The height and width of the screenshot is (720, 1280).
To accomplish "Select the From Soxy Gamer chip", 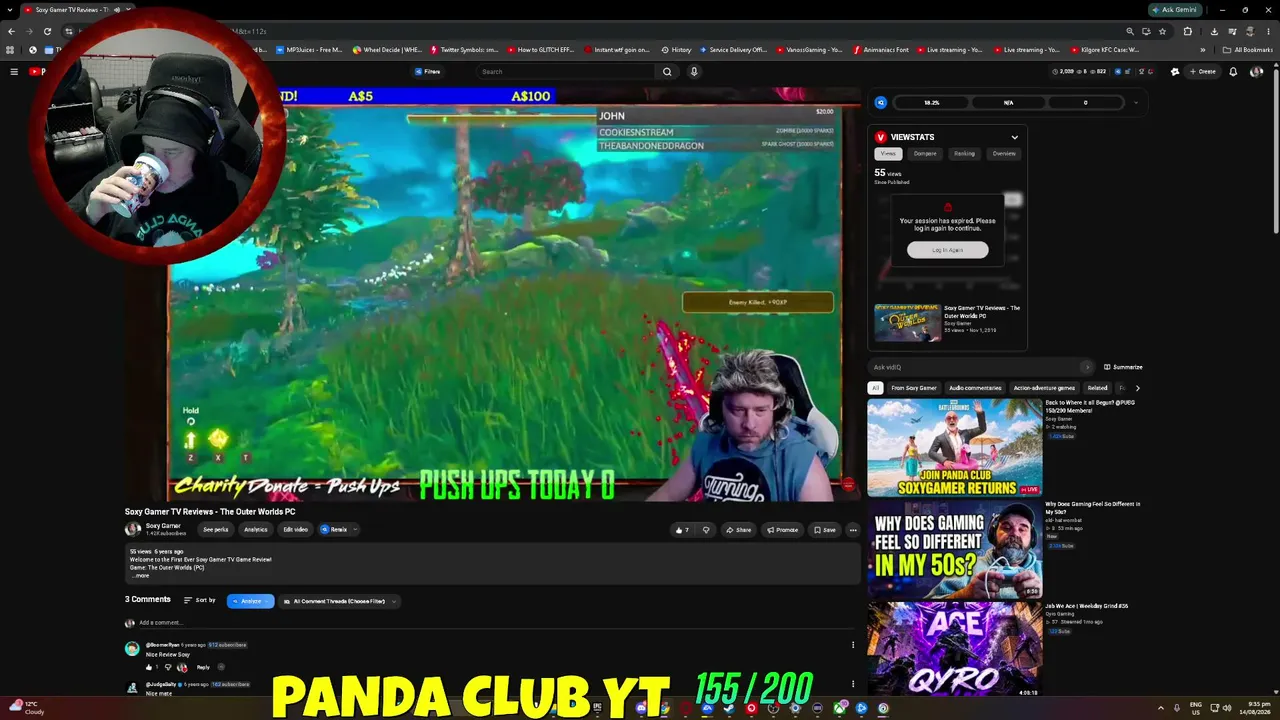I will 914,388.
